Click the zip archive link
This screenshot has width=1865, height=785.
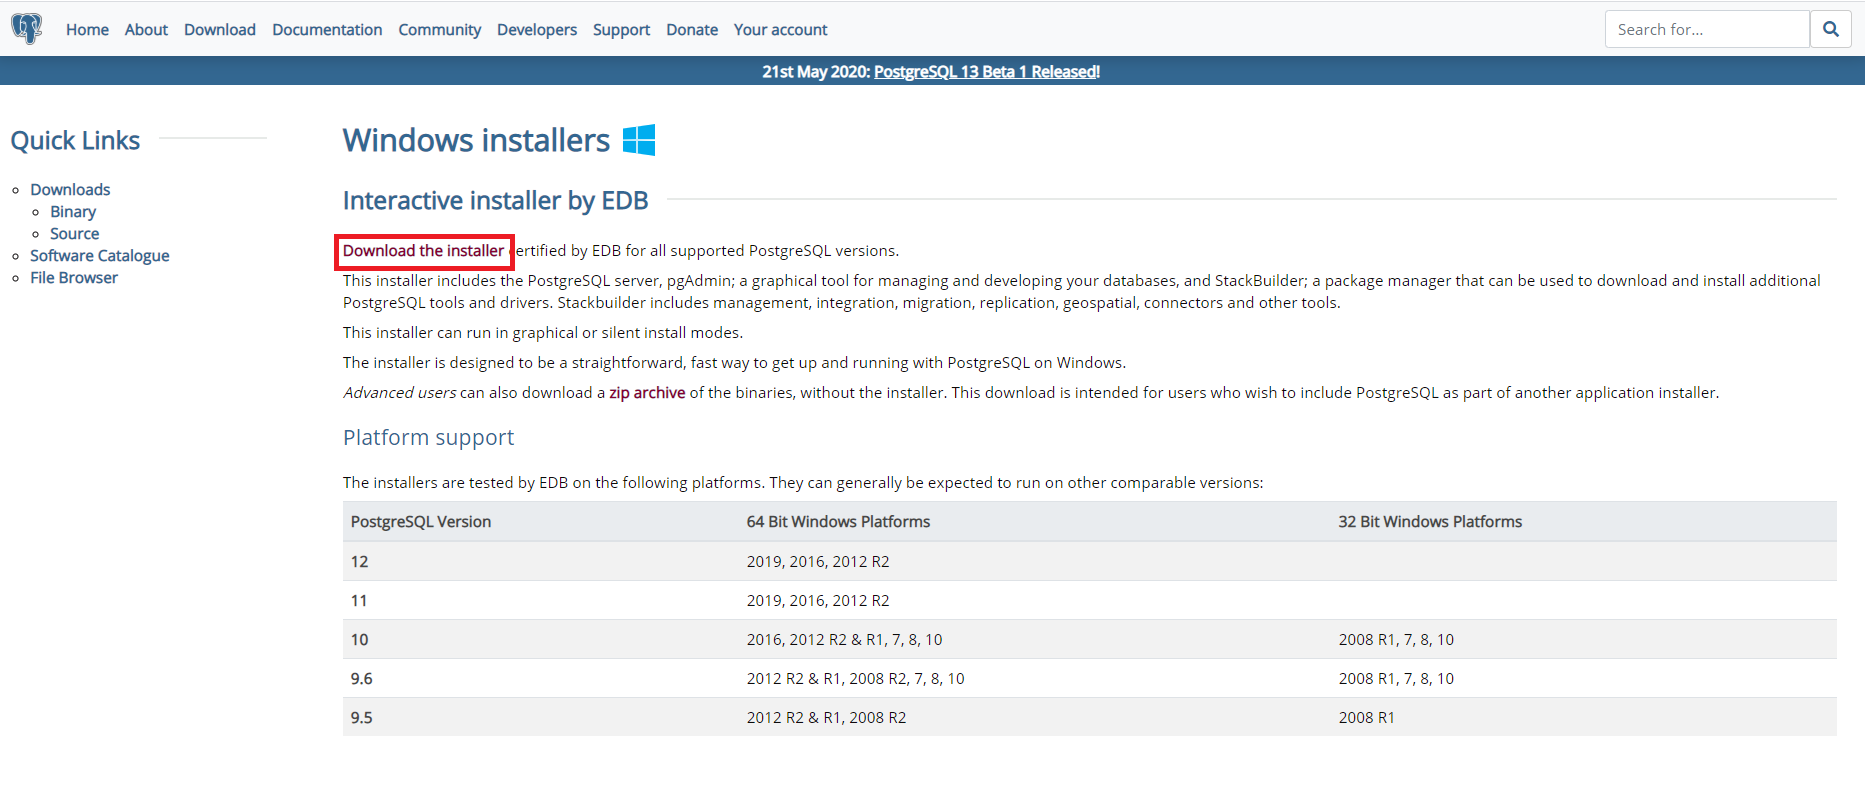point(647,393)
